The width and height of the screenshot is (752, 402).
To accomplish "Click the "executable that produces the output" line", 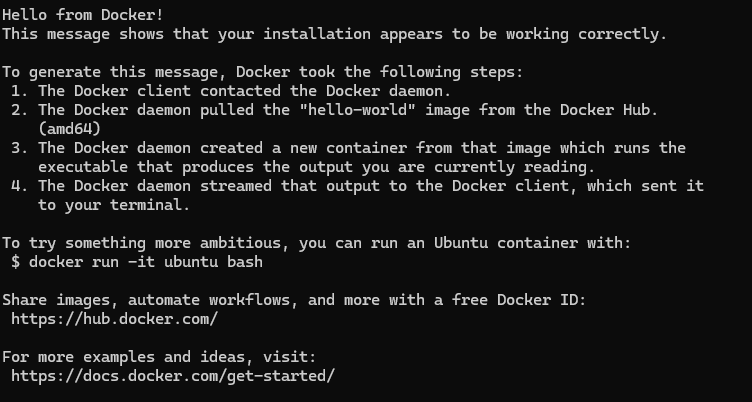I will [x=317, y=167].
